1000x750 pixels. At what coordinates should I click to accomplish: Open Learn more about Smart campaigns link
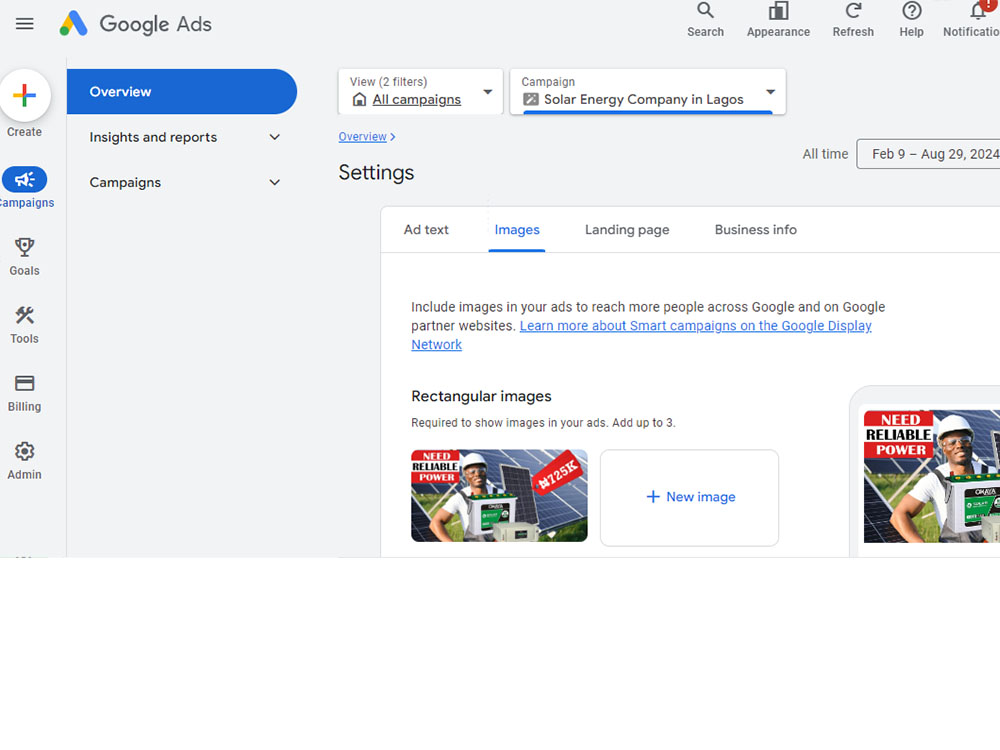click(695, 326)
